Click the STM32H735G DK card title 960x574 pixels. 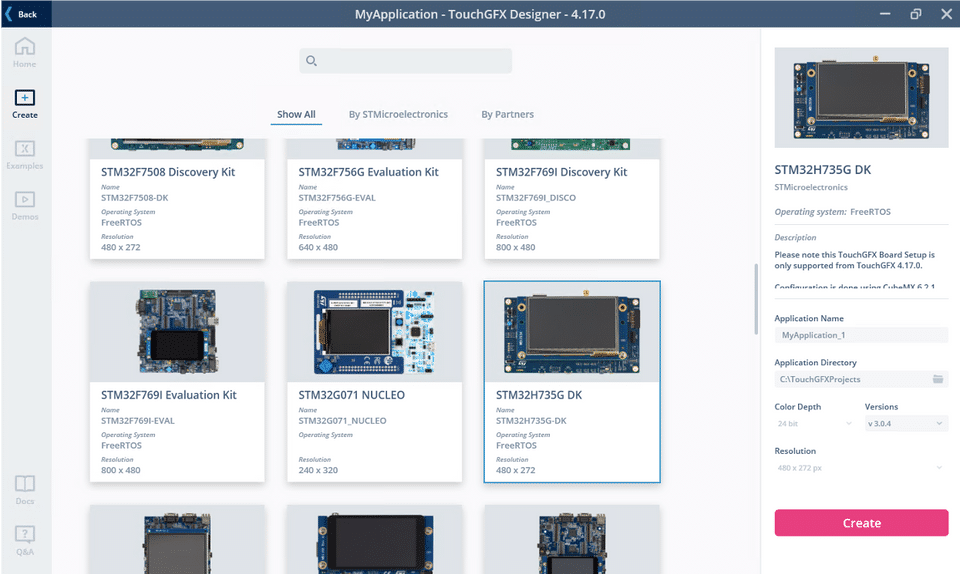539,395
